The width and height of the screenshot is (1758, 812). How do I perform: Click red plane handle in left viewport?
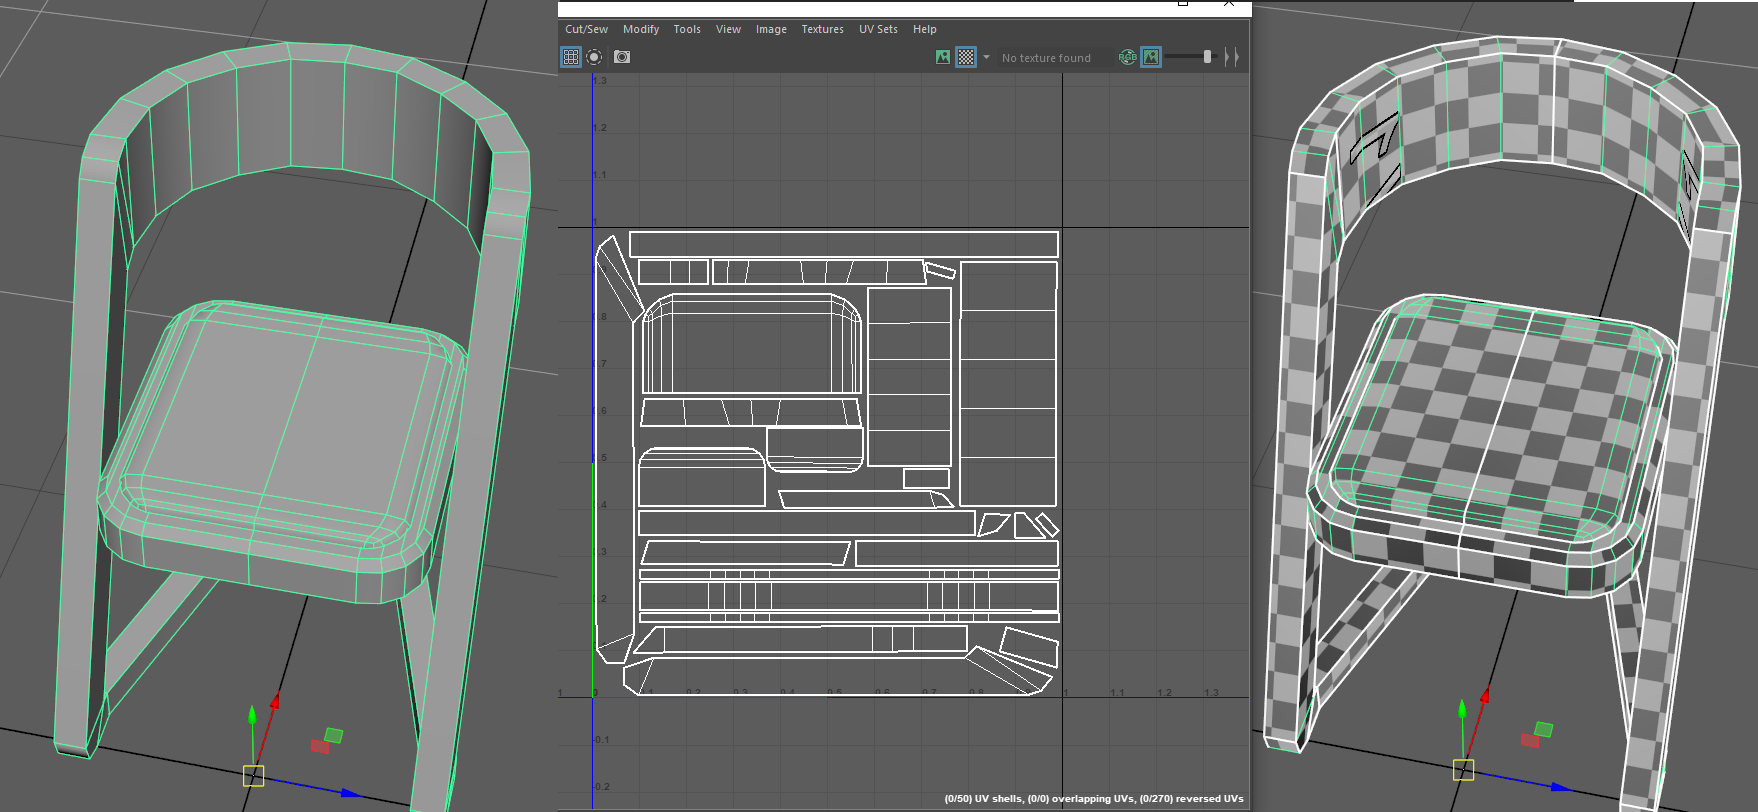click(320, 746)
